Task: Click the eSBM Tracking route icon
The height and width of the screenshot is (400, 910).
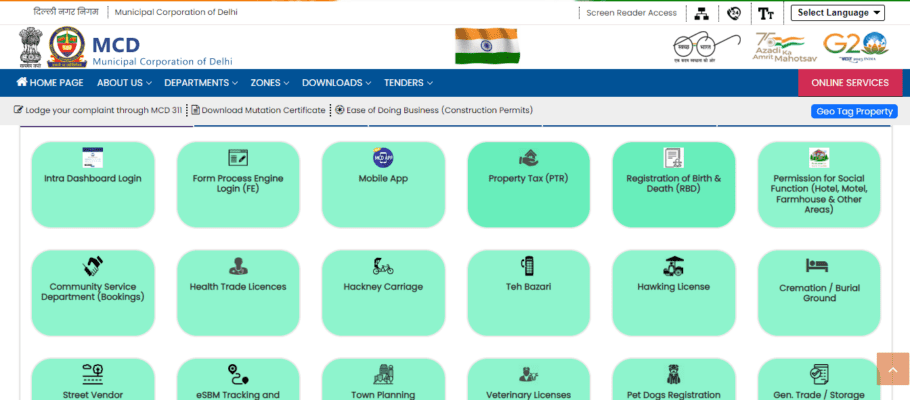Action: click(238, 374)
